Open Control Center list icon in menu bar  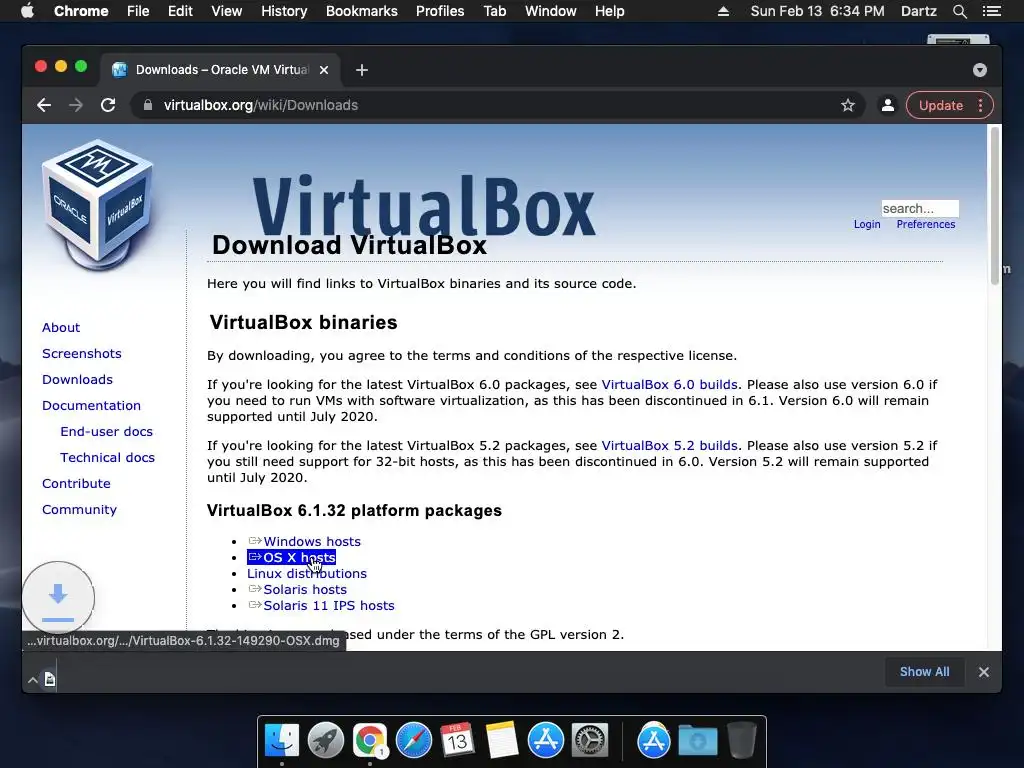click(x=991, y=11)
